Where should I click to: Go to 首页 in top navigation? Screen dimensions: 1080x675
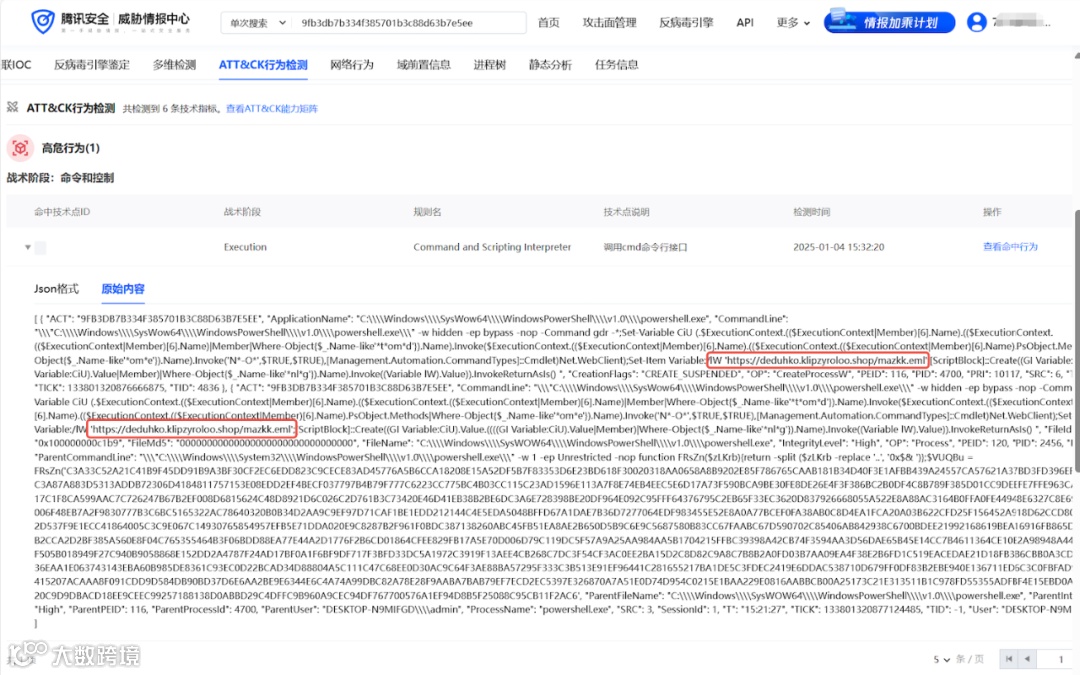[548, 23]
